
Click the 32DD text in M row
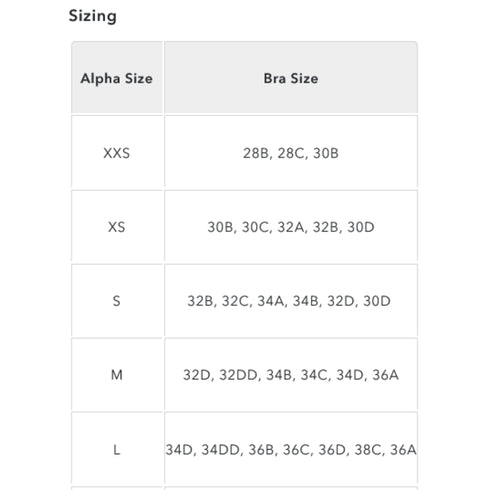(238, 375)
